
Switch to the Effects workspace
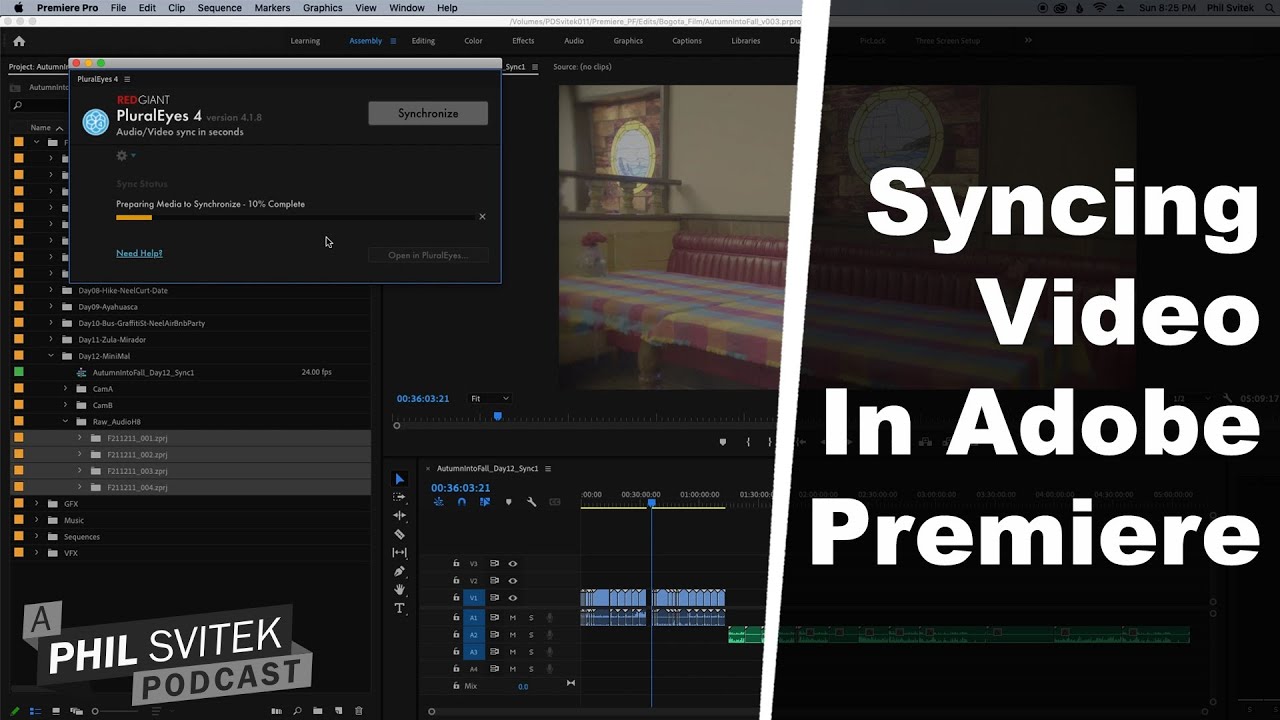523,41
